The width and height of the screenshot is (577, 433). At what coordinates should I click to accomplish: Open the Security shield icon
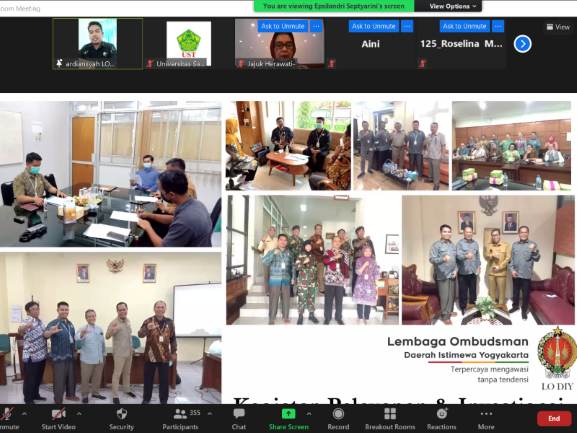(x=121, y=414)
